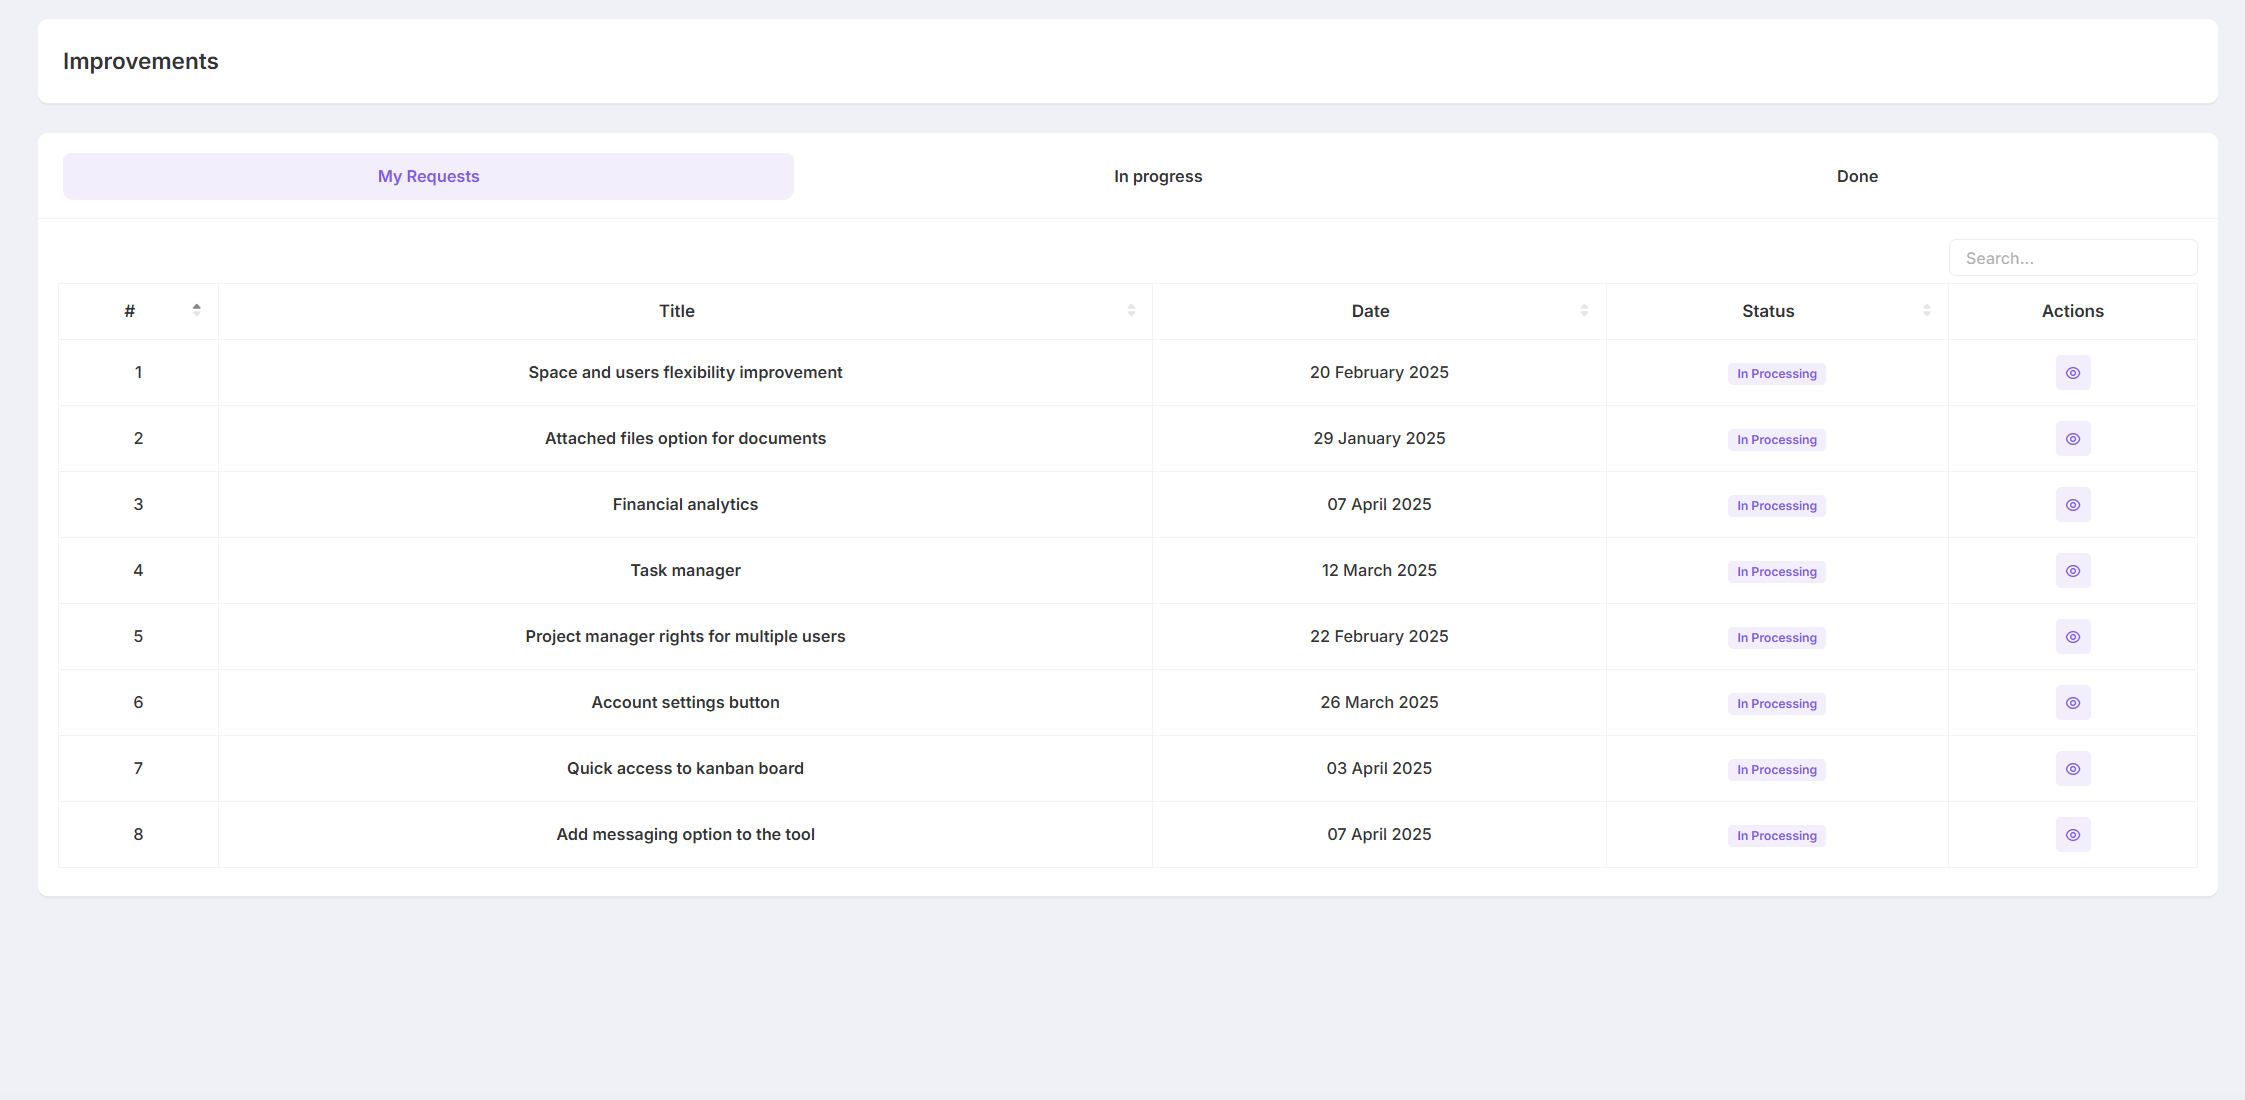Click In Processing badge for Quick access to kanban row
The height and width of the screenshot is (1100, 2245).
pyautogui.click(x=1776, y=770)
